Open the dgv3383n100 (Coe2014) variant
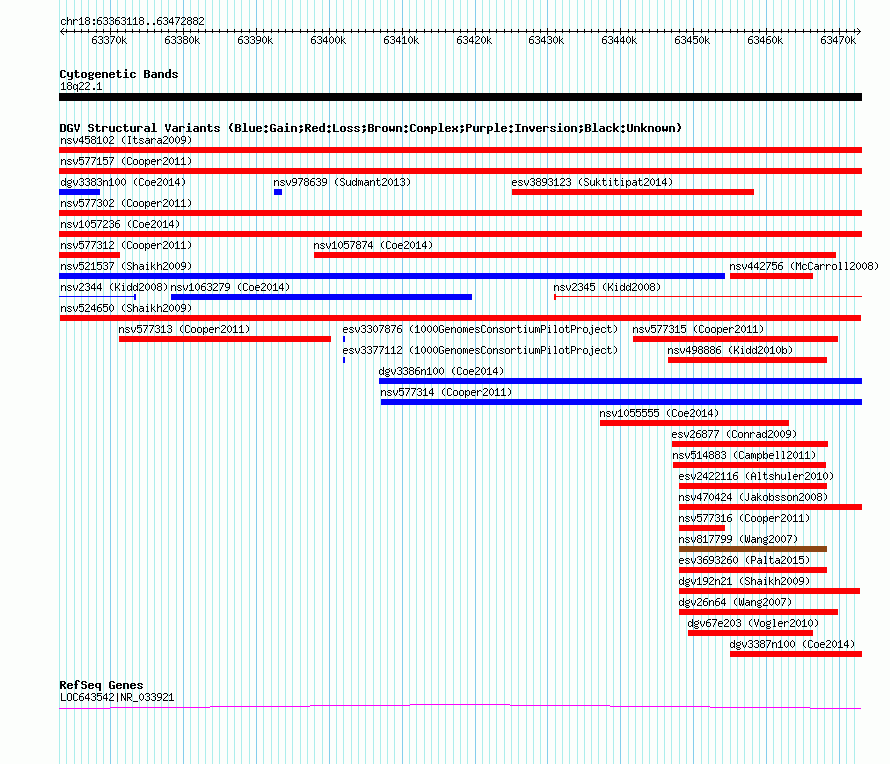 point(123,182)
